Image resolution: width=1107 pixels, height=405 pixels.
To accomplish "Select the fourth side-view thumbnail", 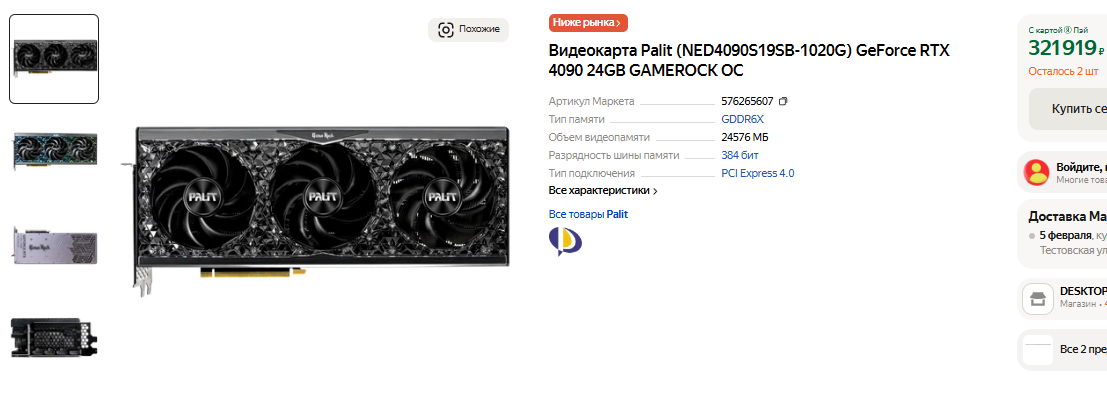I will [x=54, y=337].
